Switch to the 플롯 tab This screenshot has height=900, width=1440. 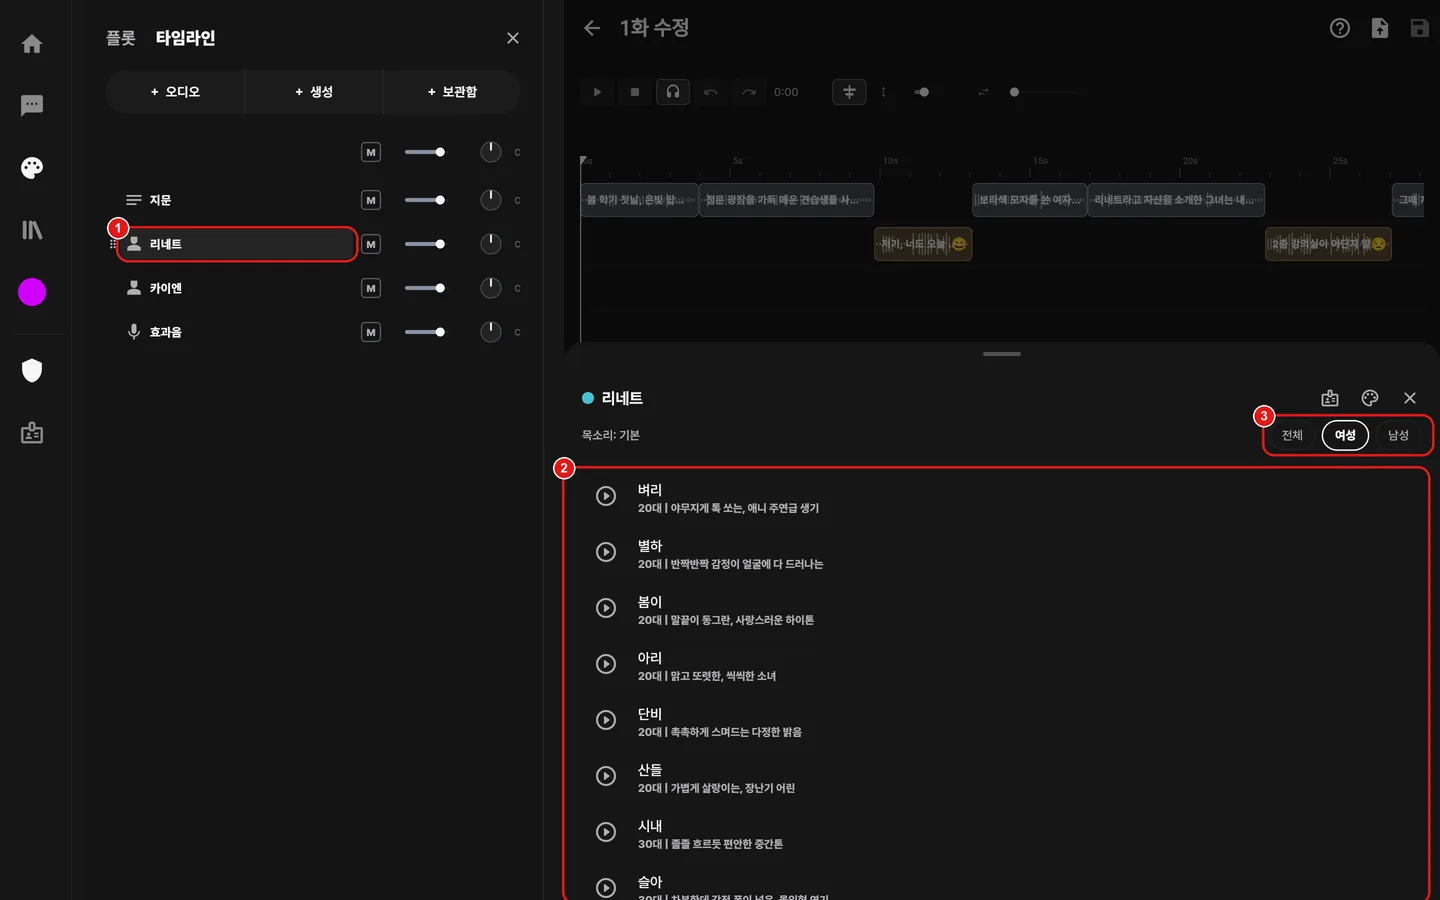click(121, 38)
